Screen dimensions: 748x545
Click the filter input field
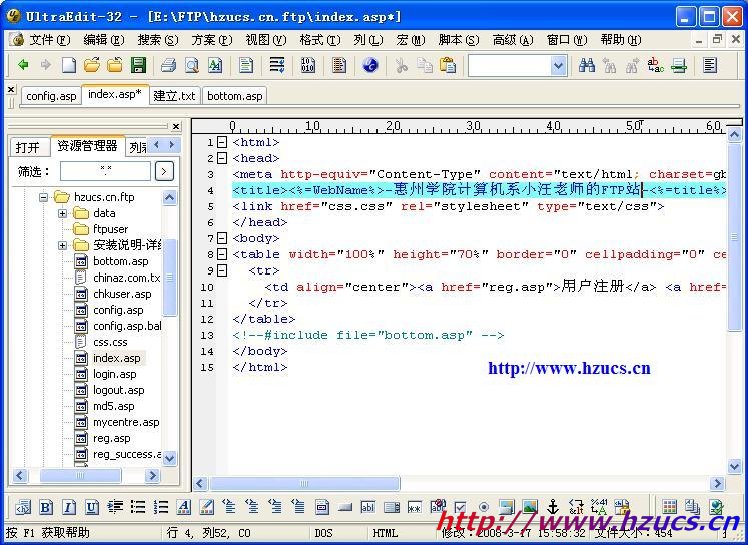[105, 171]
